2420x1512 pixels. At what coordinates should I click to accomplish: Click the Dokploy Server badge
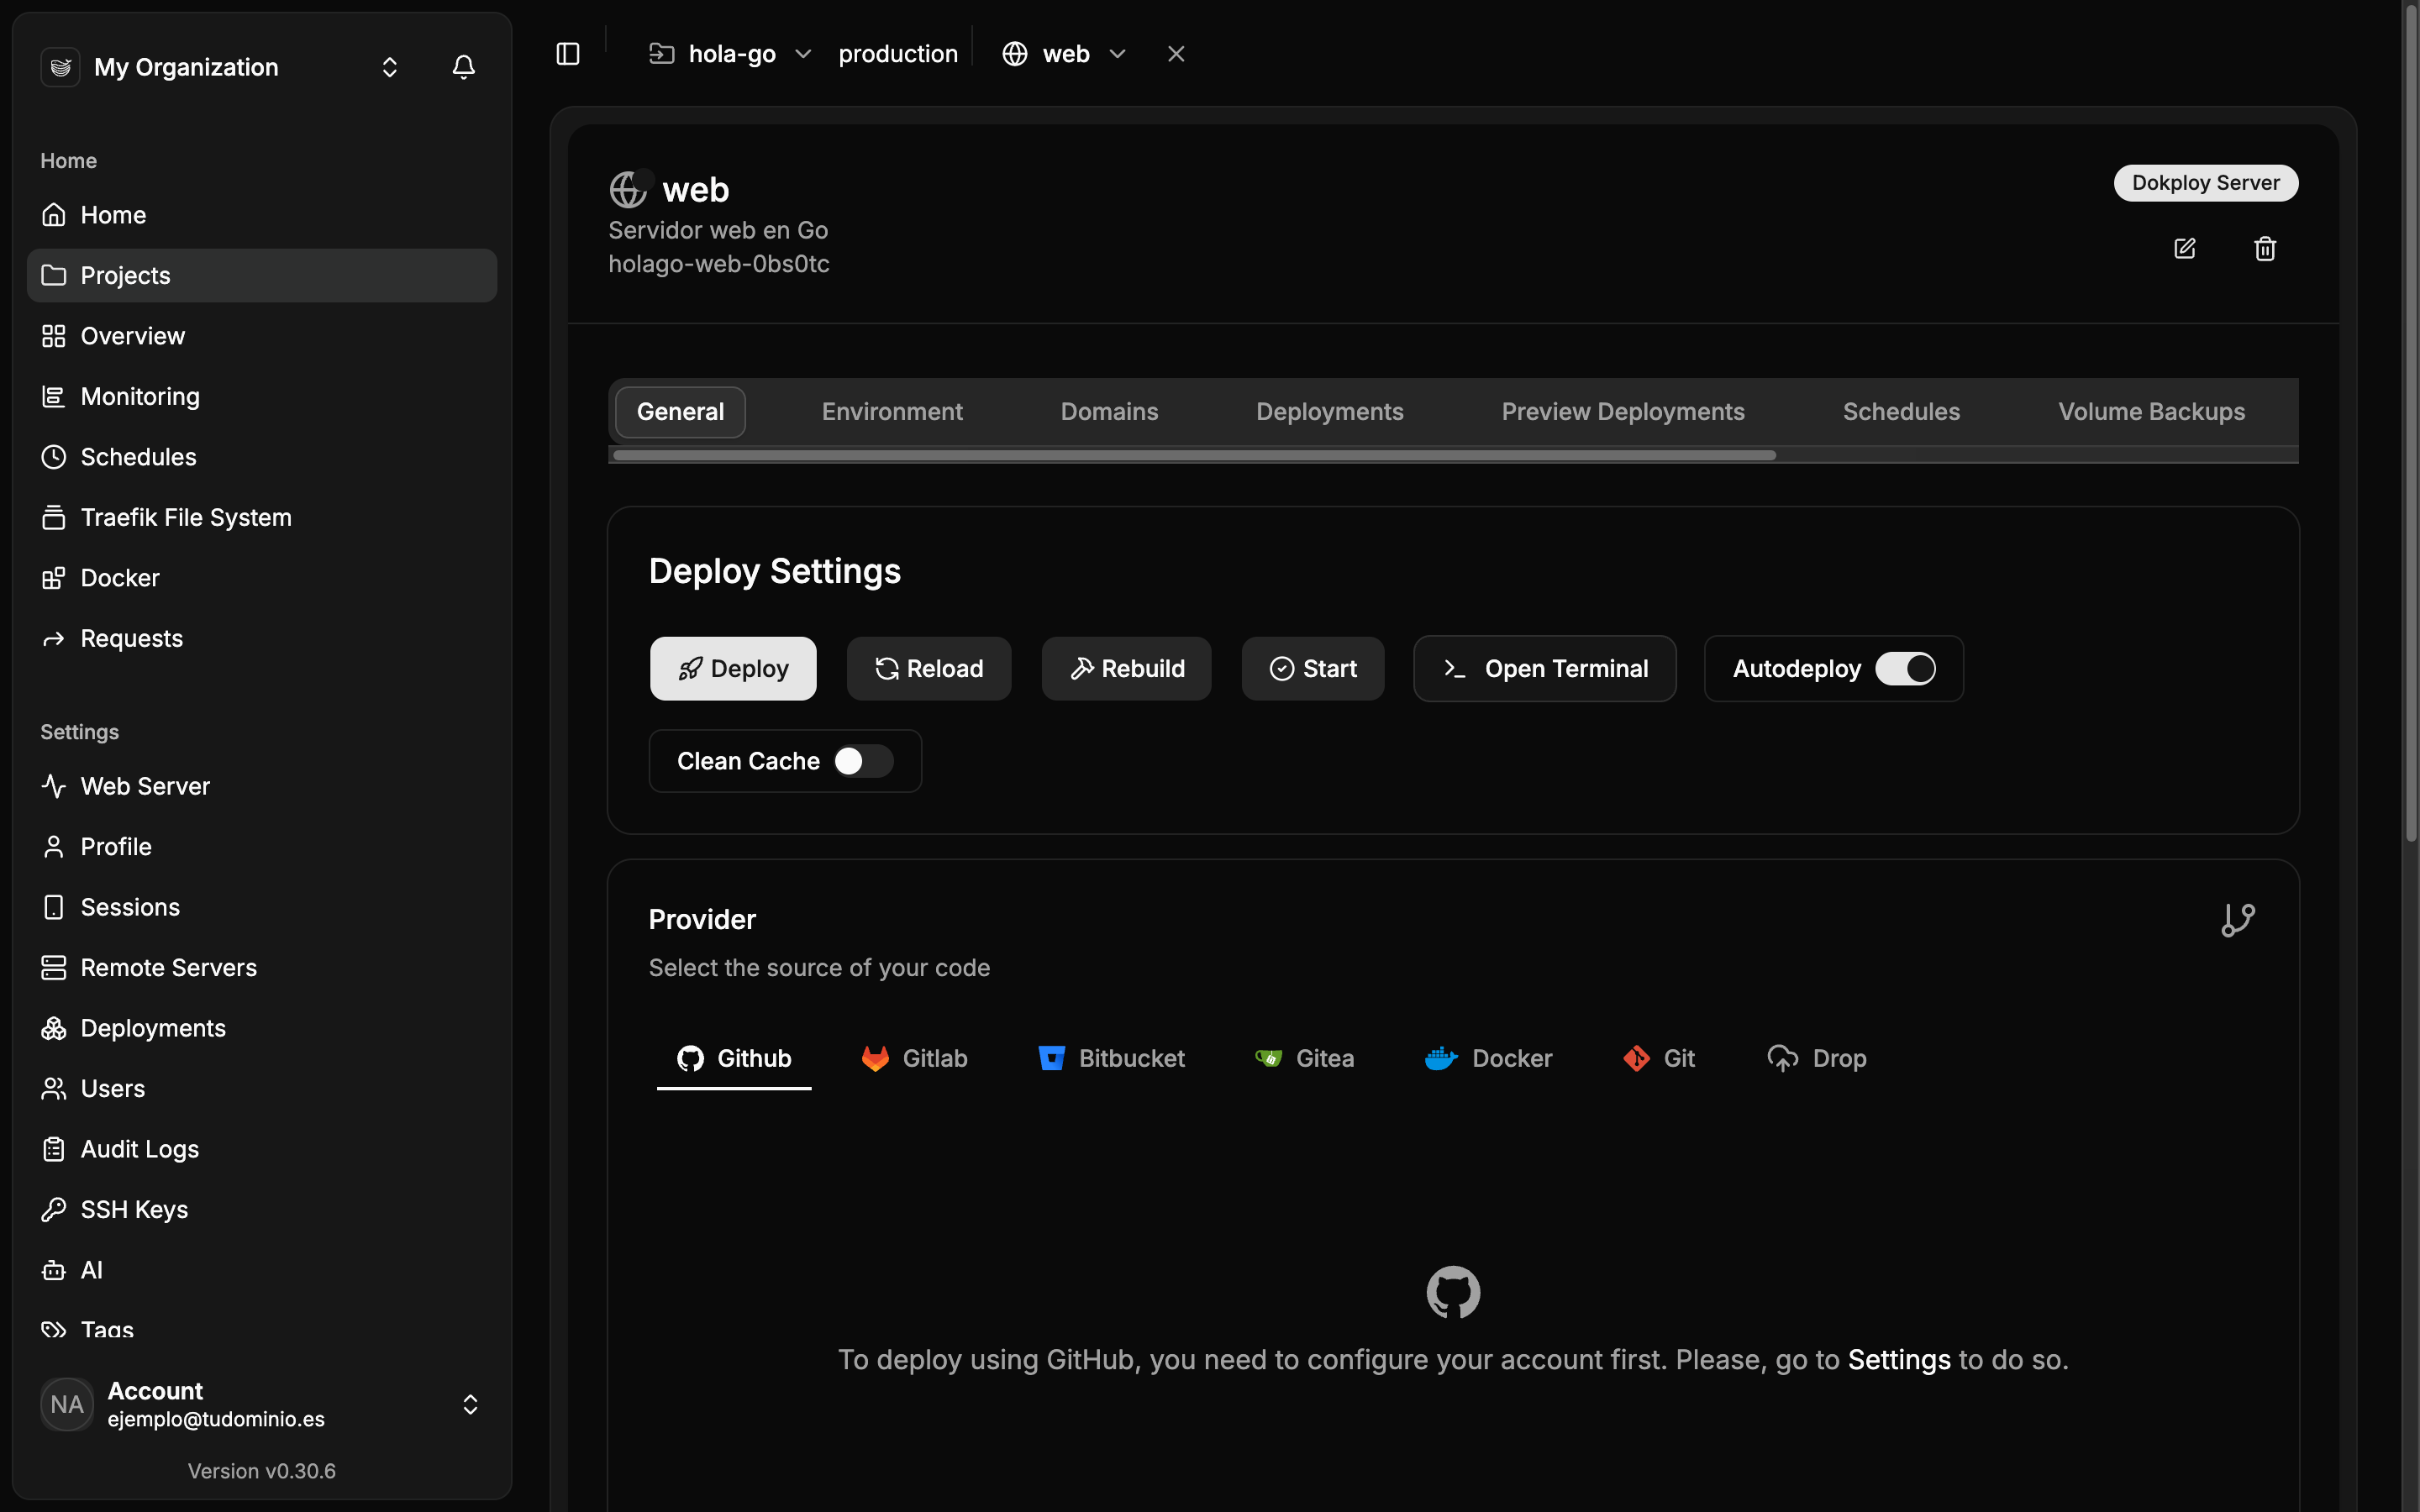click(2206, 183)
